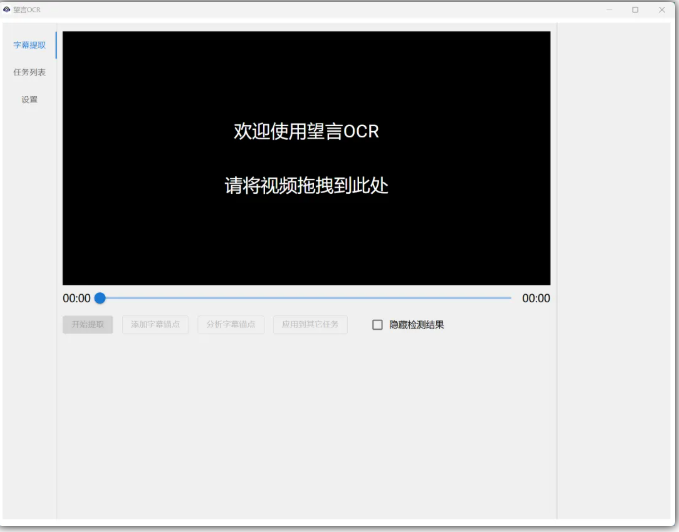
Task: Maximize the 望言OCR window
Action: (635, 10)
